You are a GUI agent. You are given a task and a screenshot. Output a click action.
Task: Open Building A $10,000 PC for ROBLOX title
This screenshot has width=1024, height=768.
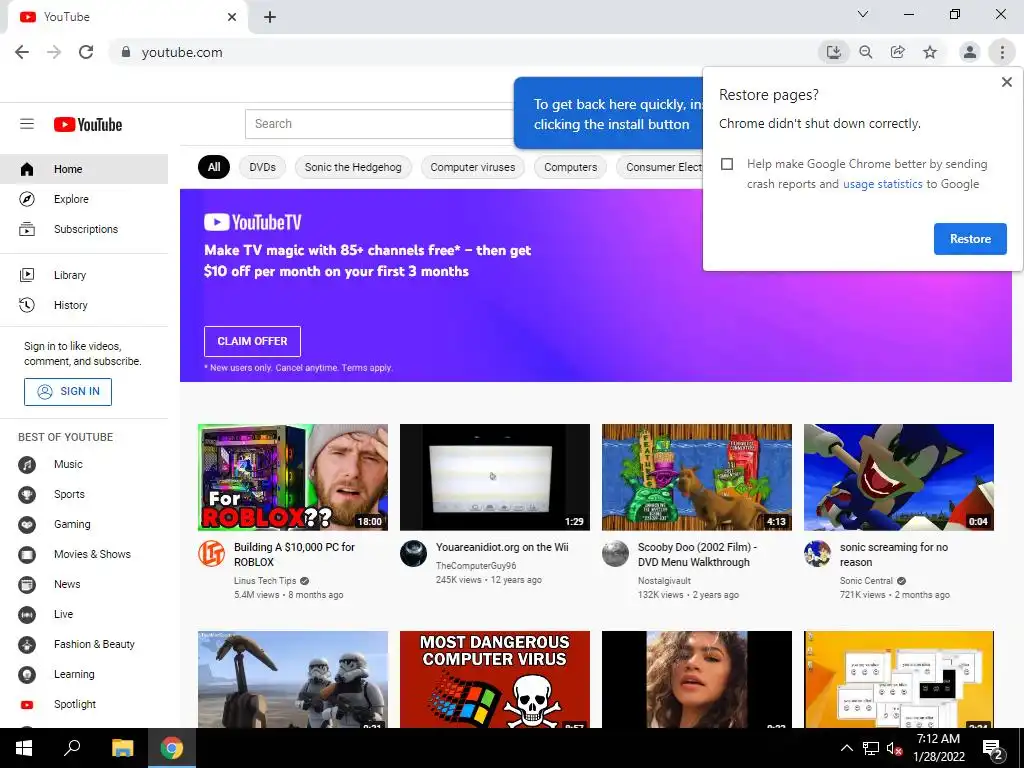click(294, 554)
